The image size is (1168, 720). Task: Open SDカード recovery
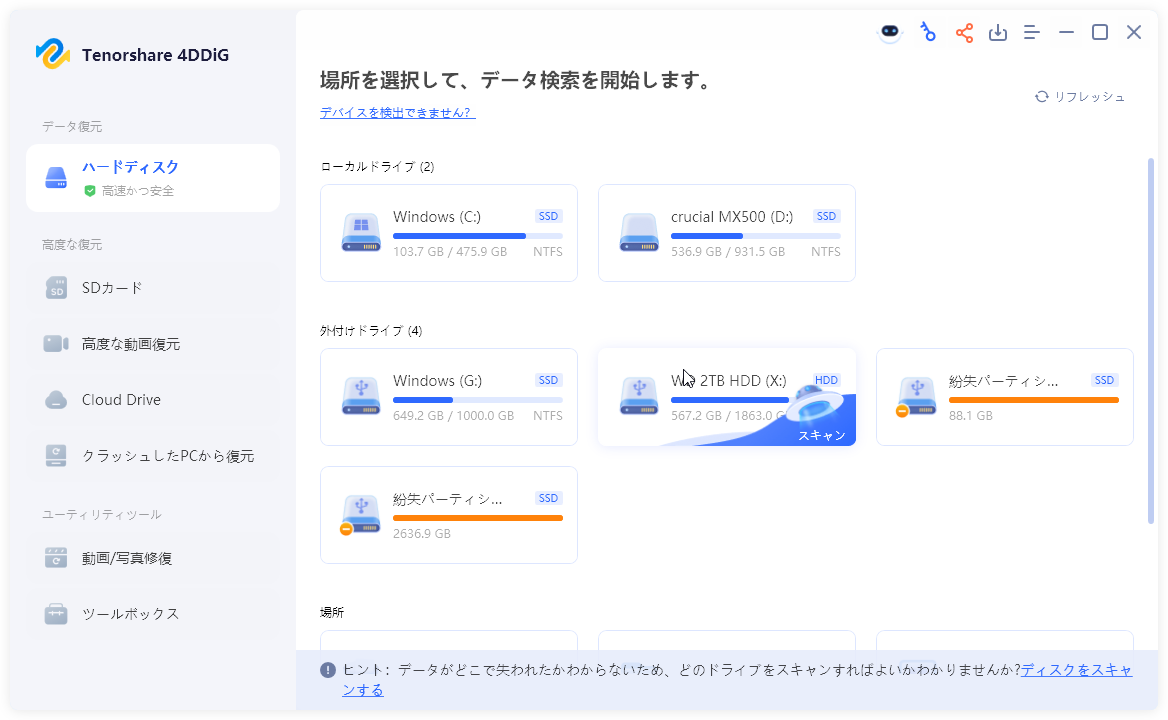point(153,287)
